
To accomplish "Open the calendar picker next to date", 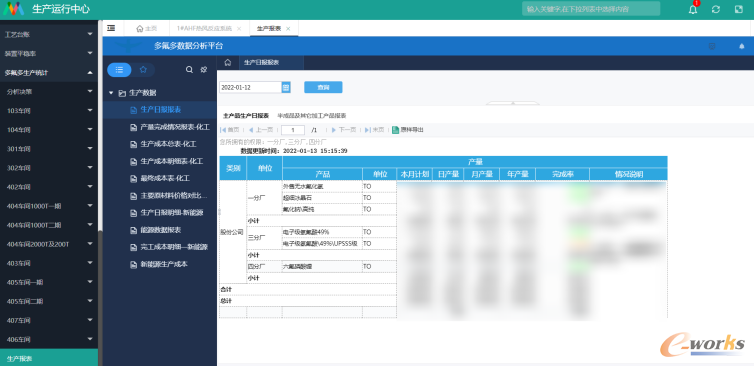I will tap(286, 87).
